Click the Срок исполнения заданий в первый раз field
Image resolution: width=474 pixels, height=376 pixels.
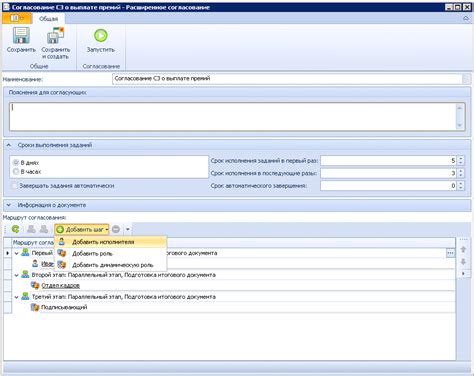click(x=388, y=161)
